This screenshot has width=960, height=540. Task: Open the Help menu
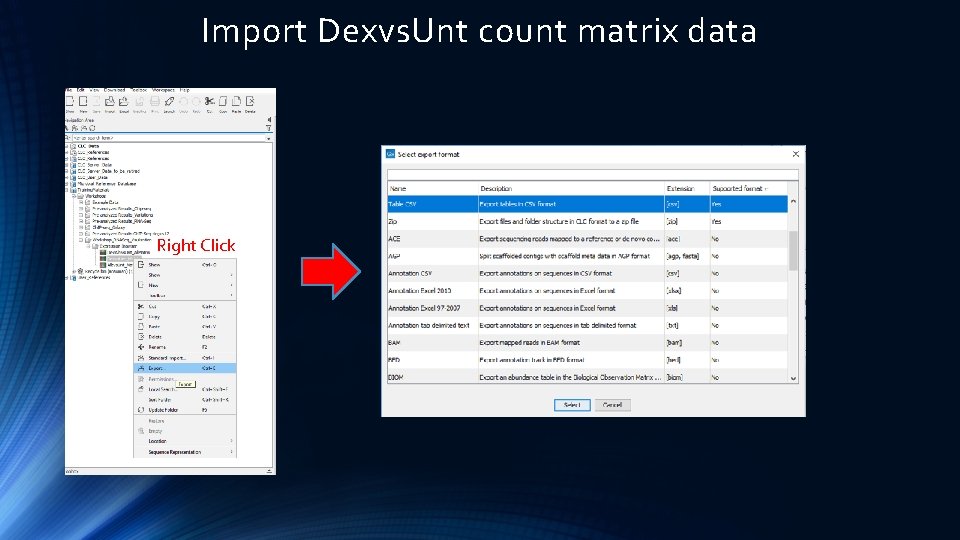pos(184,90)
